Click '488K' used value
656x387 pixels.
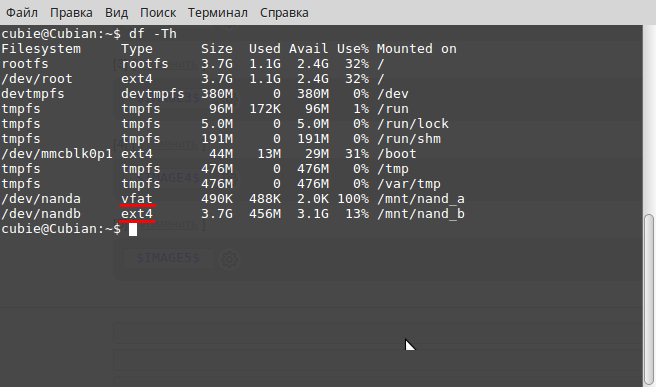(x=265, y=199)
